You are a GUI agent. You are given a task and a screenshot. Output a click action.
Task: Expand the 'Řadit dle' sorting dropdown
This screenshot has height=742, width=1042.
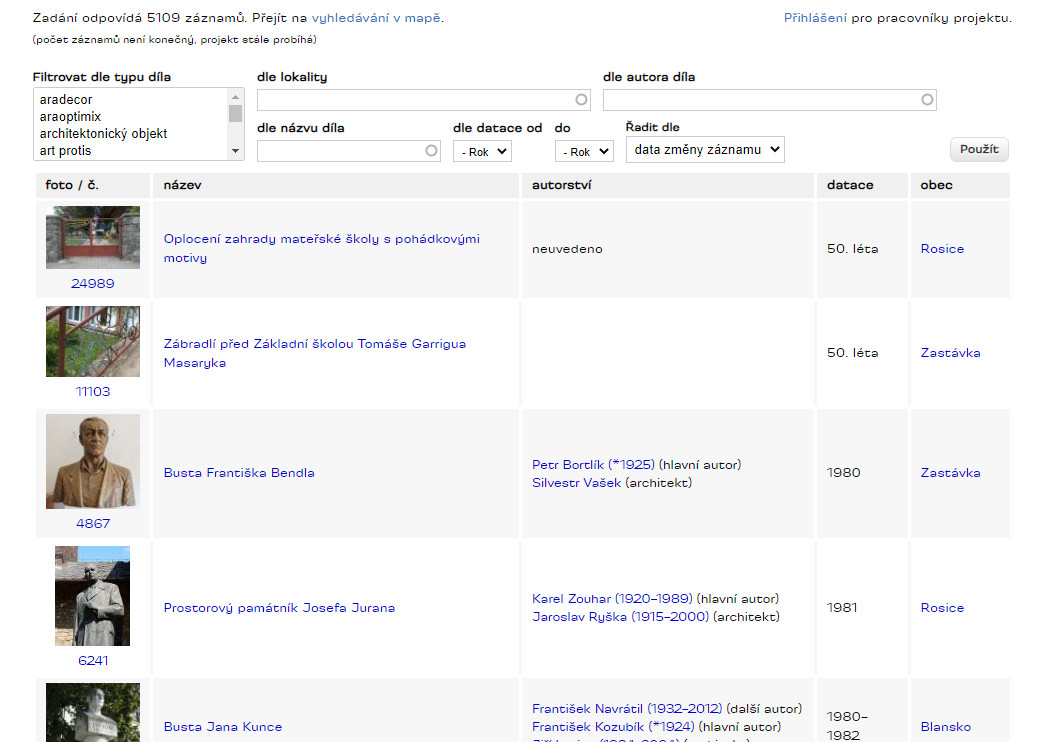coord(705,150)
